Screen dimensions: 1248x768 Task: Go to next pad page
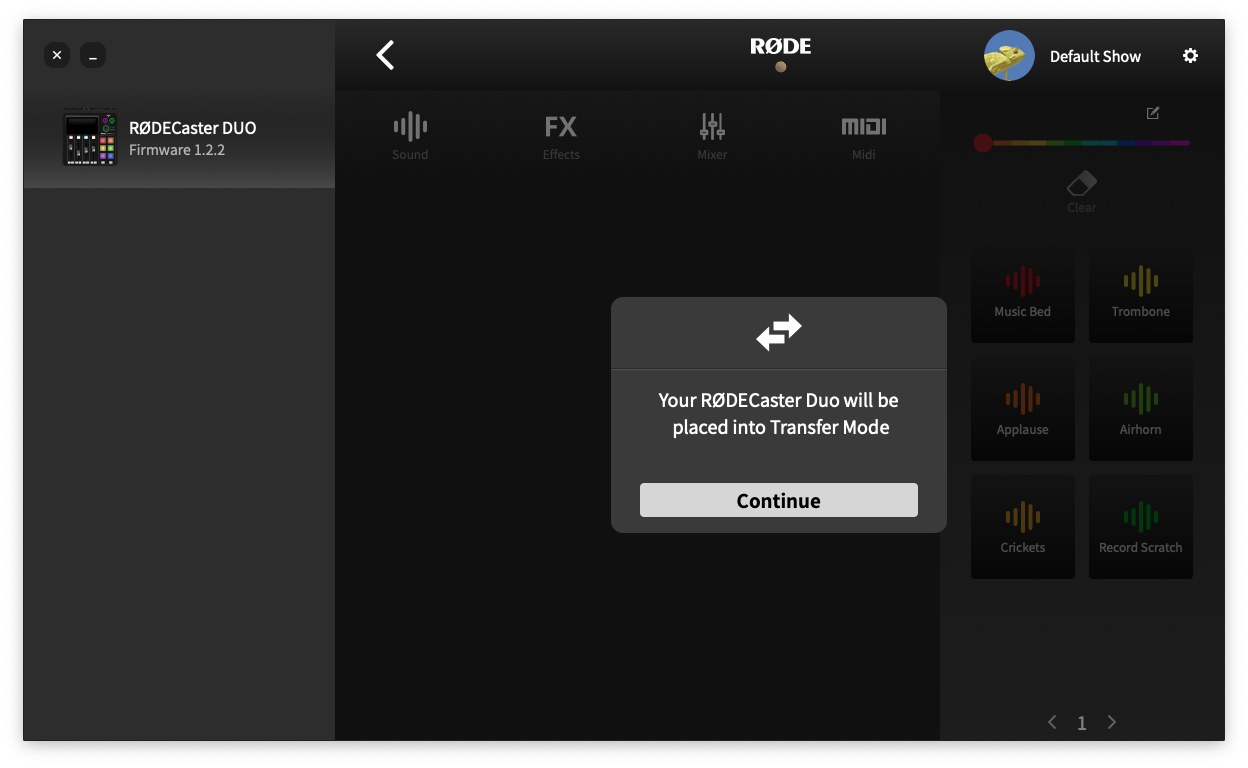point(1112,722)
